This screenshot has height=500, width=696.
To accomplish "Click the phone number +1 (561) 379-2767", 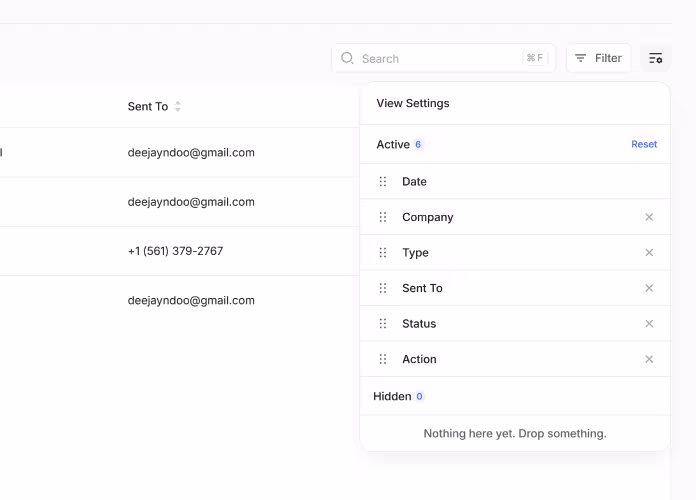I will pyautogui.click(x=175, y=251).
